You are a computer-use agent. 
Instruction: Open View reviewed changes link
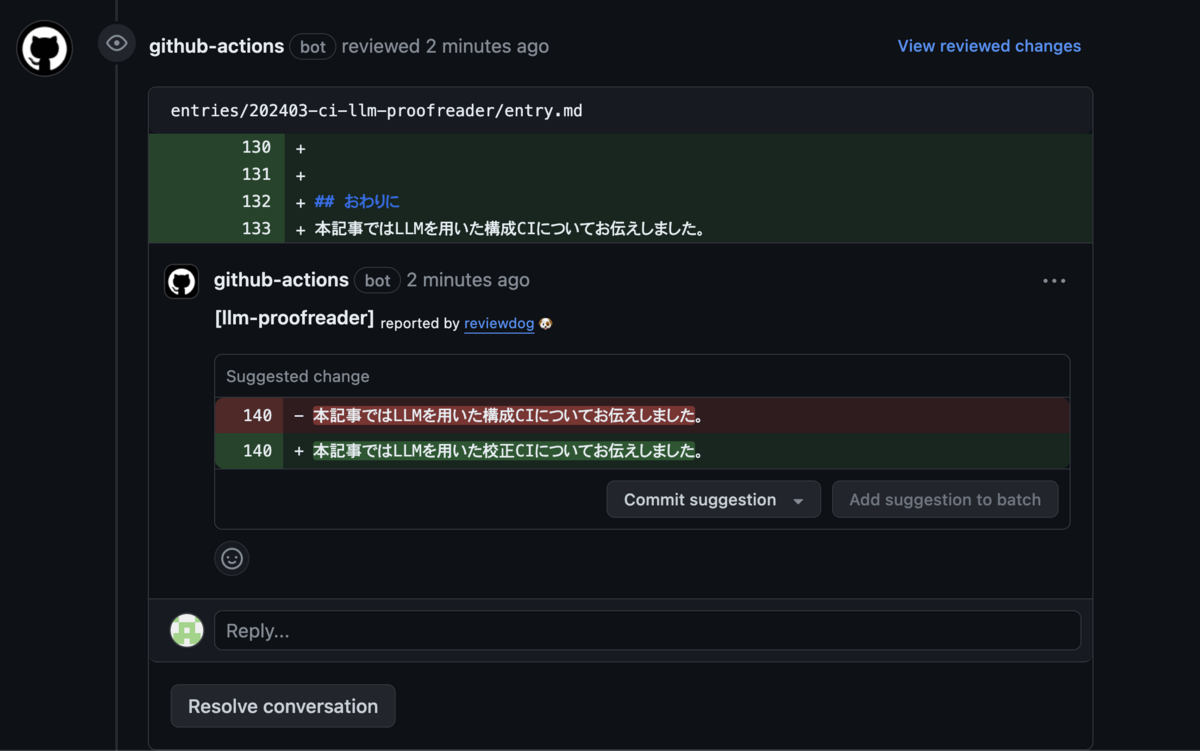989,46
